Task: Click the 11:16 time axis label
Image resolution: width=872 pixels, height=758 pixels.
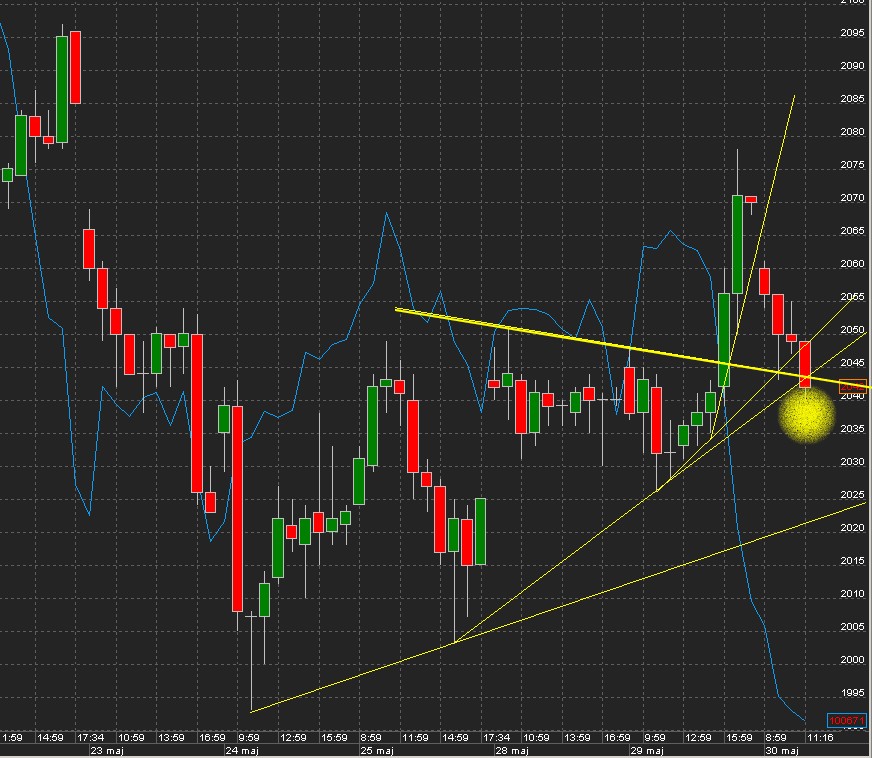Action: pyautogui.click(x=820, y=737)
